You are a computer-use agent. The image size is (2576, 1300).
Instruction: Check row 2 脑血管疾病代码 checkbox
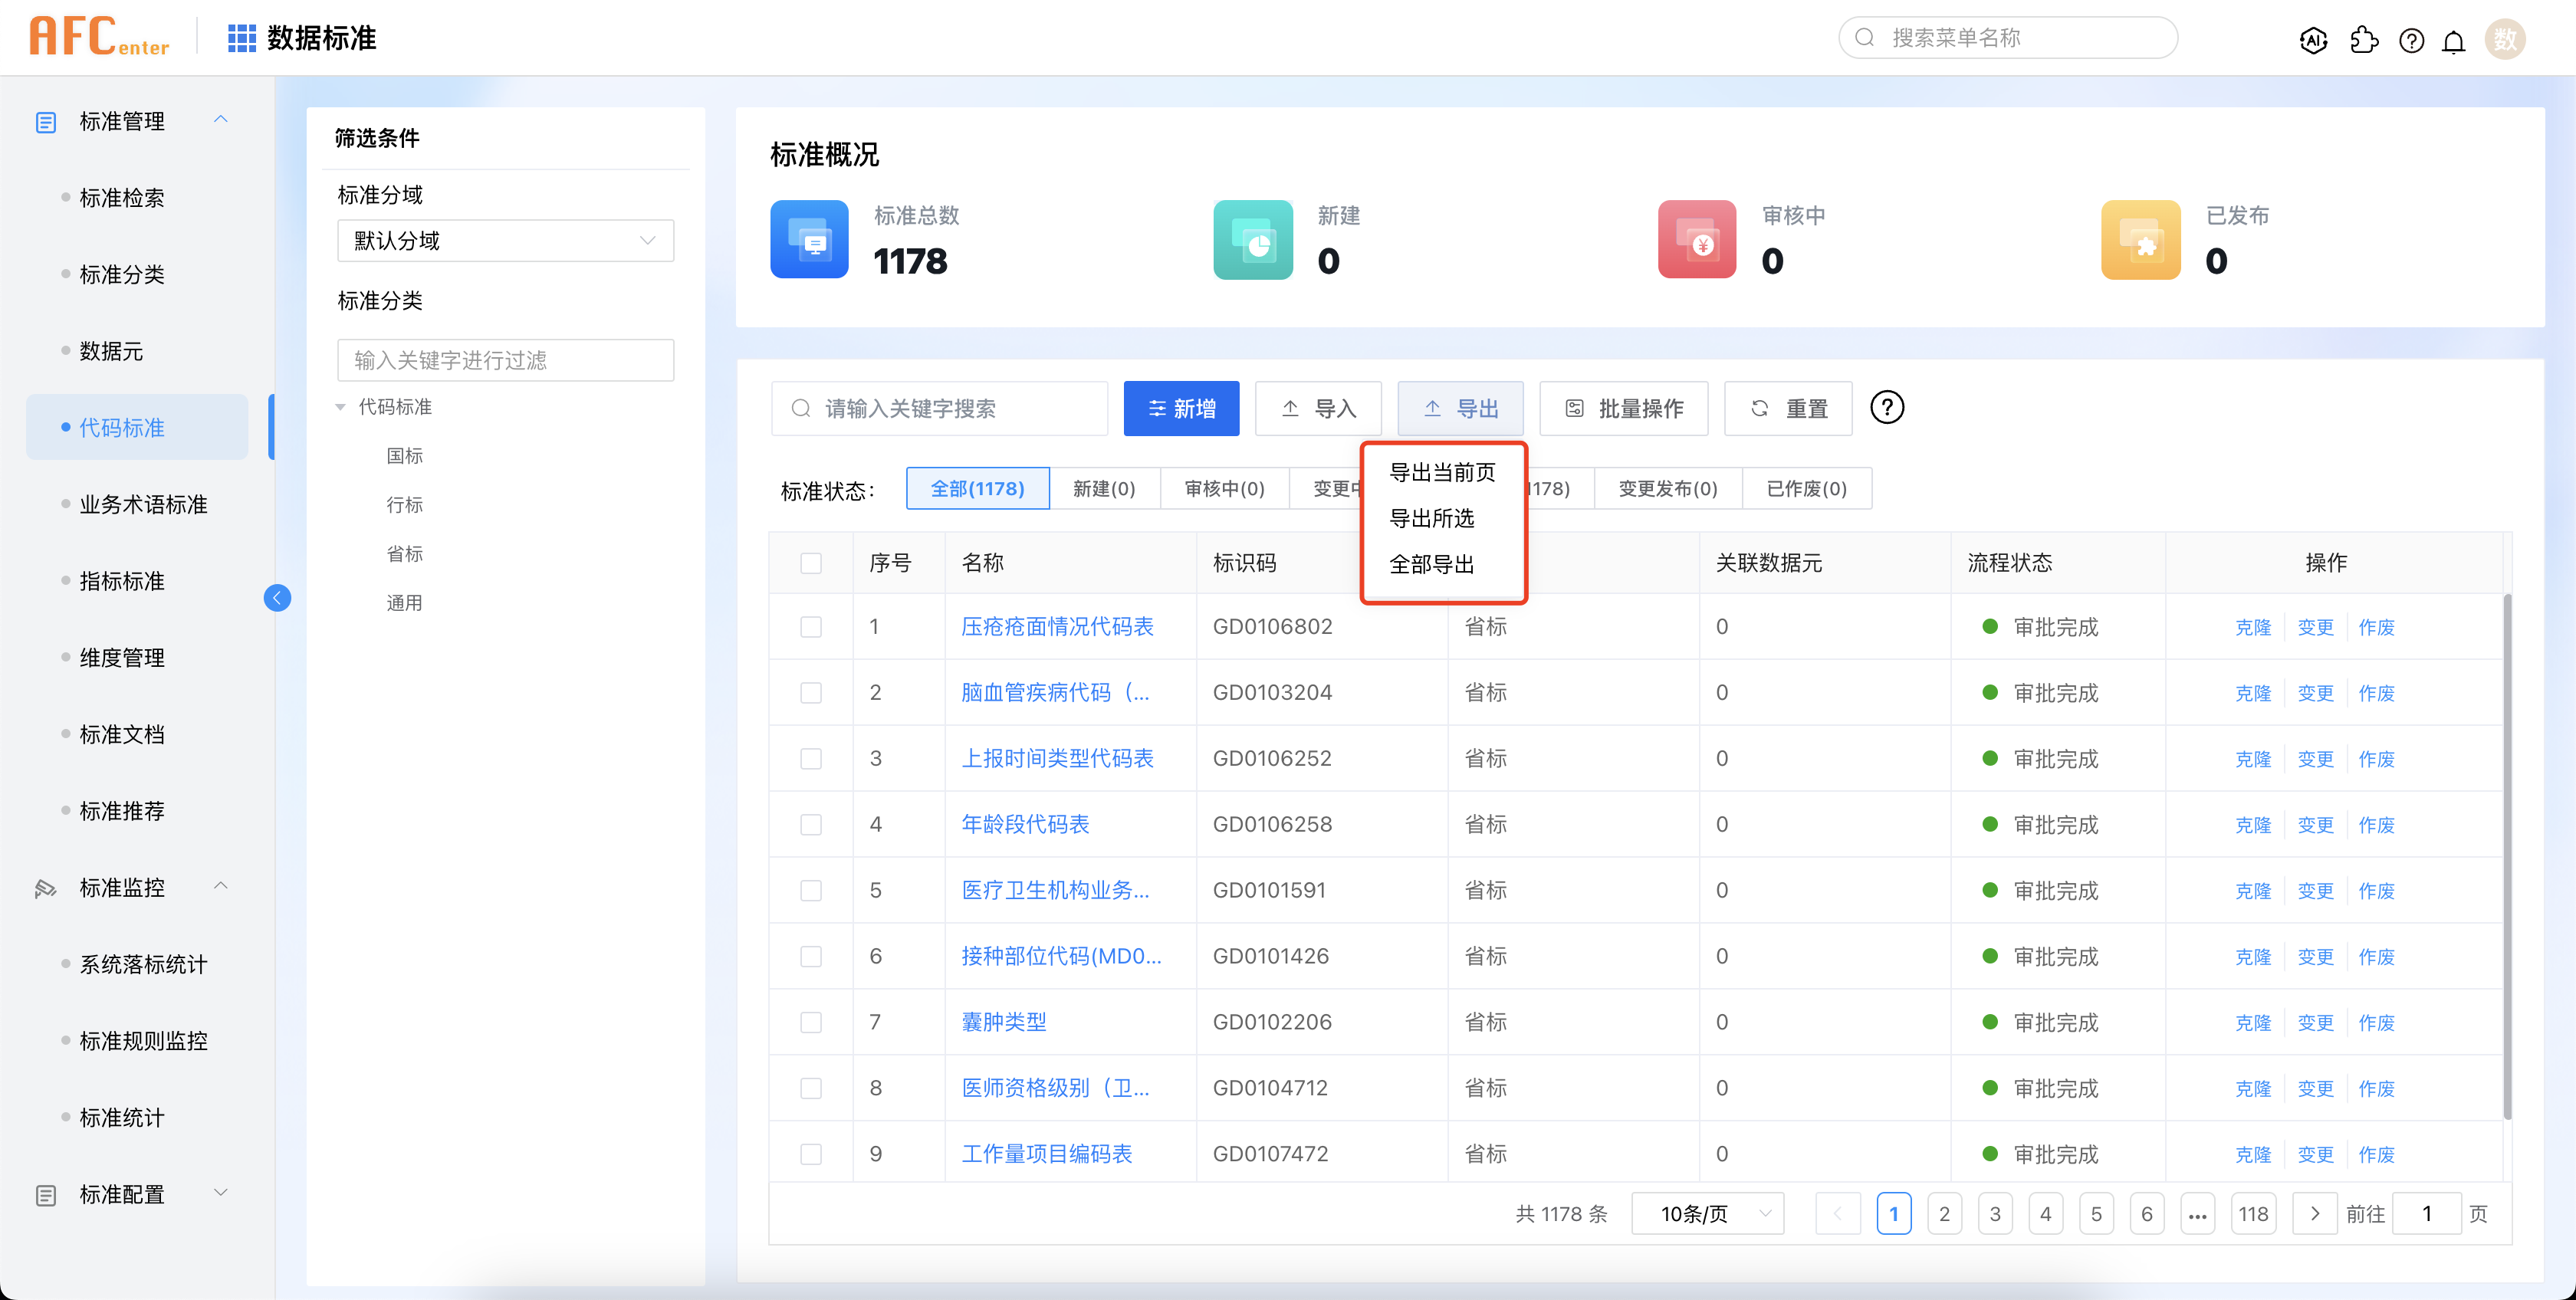811,693
